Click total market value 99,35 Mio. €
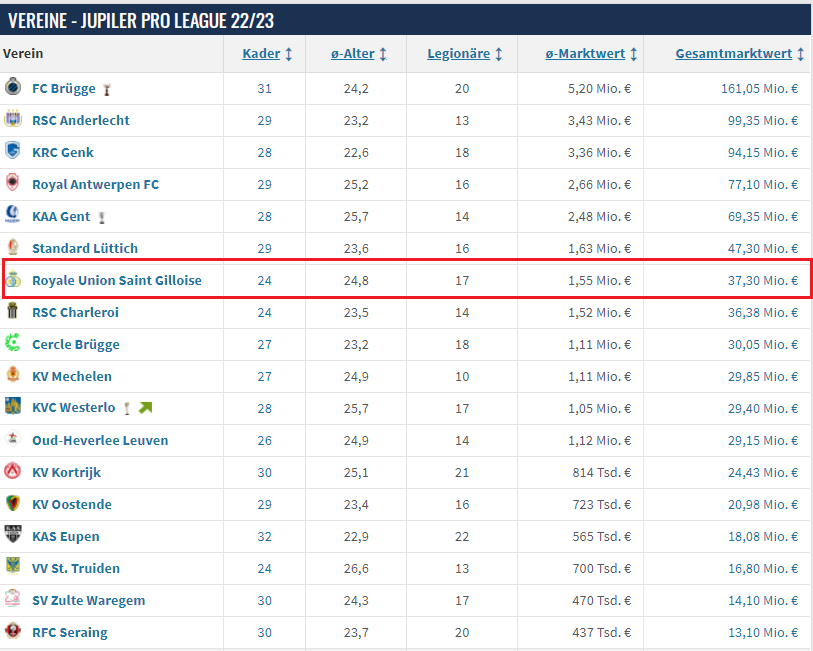 tap(763, 120)
